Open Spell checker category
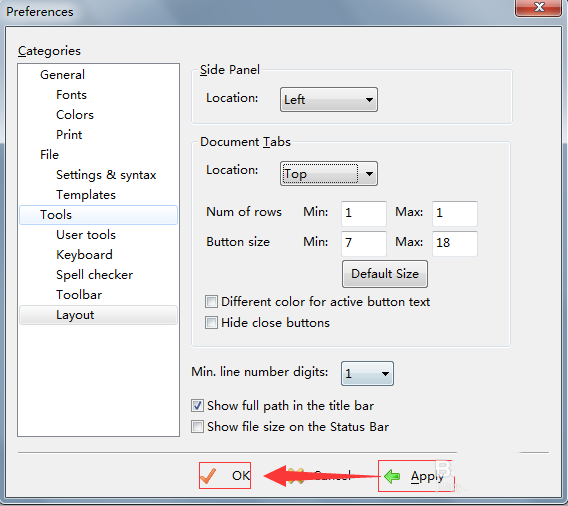568x506 pixels. coord(95,275)
